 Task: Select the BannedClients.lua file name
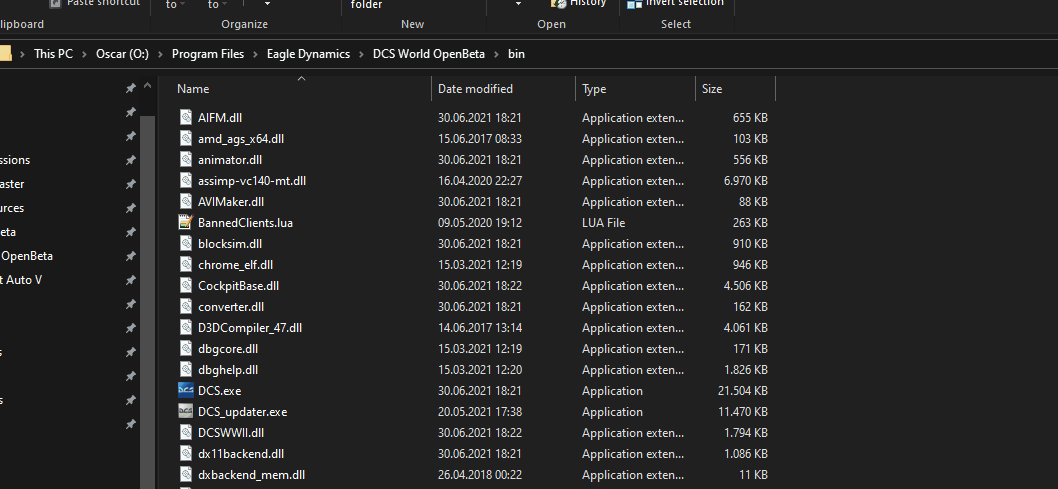pyautogui.click(x=245, y=223)
